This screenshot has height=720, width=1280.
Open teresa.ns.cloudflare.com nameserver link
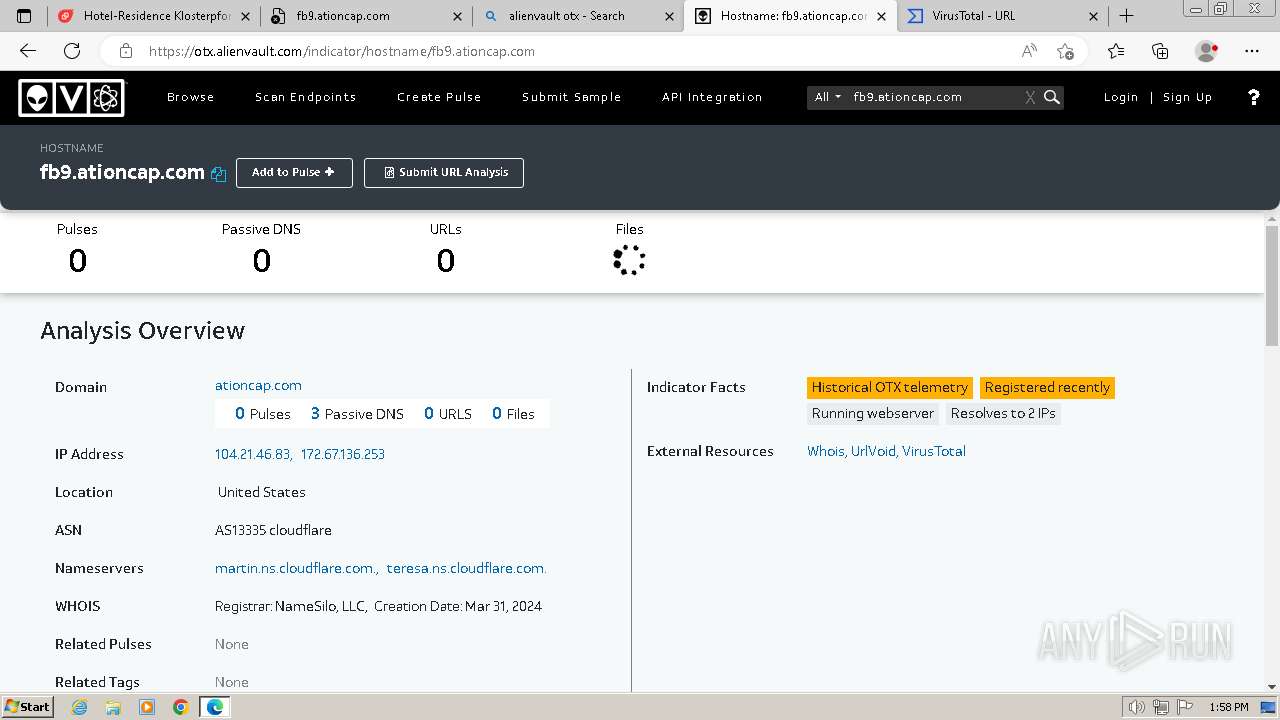(466, 568)
